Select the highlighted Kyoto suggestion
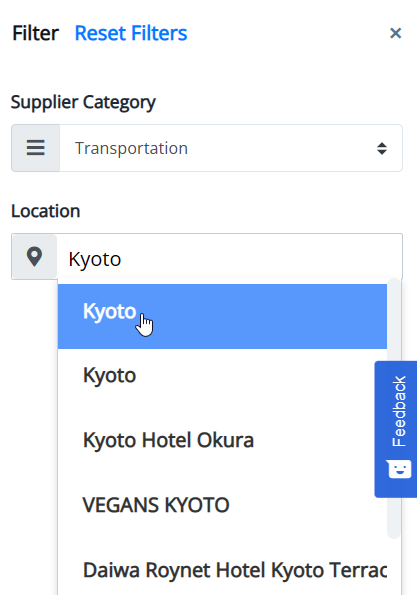Viewport: 417px width, 595px height. pos(222,316)
